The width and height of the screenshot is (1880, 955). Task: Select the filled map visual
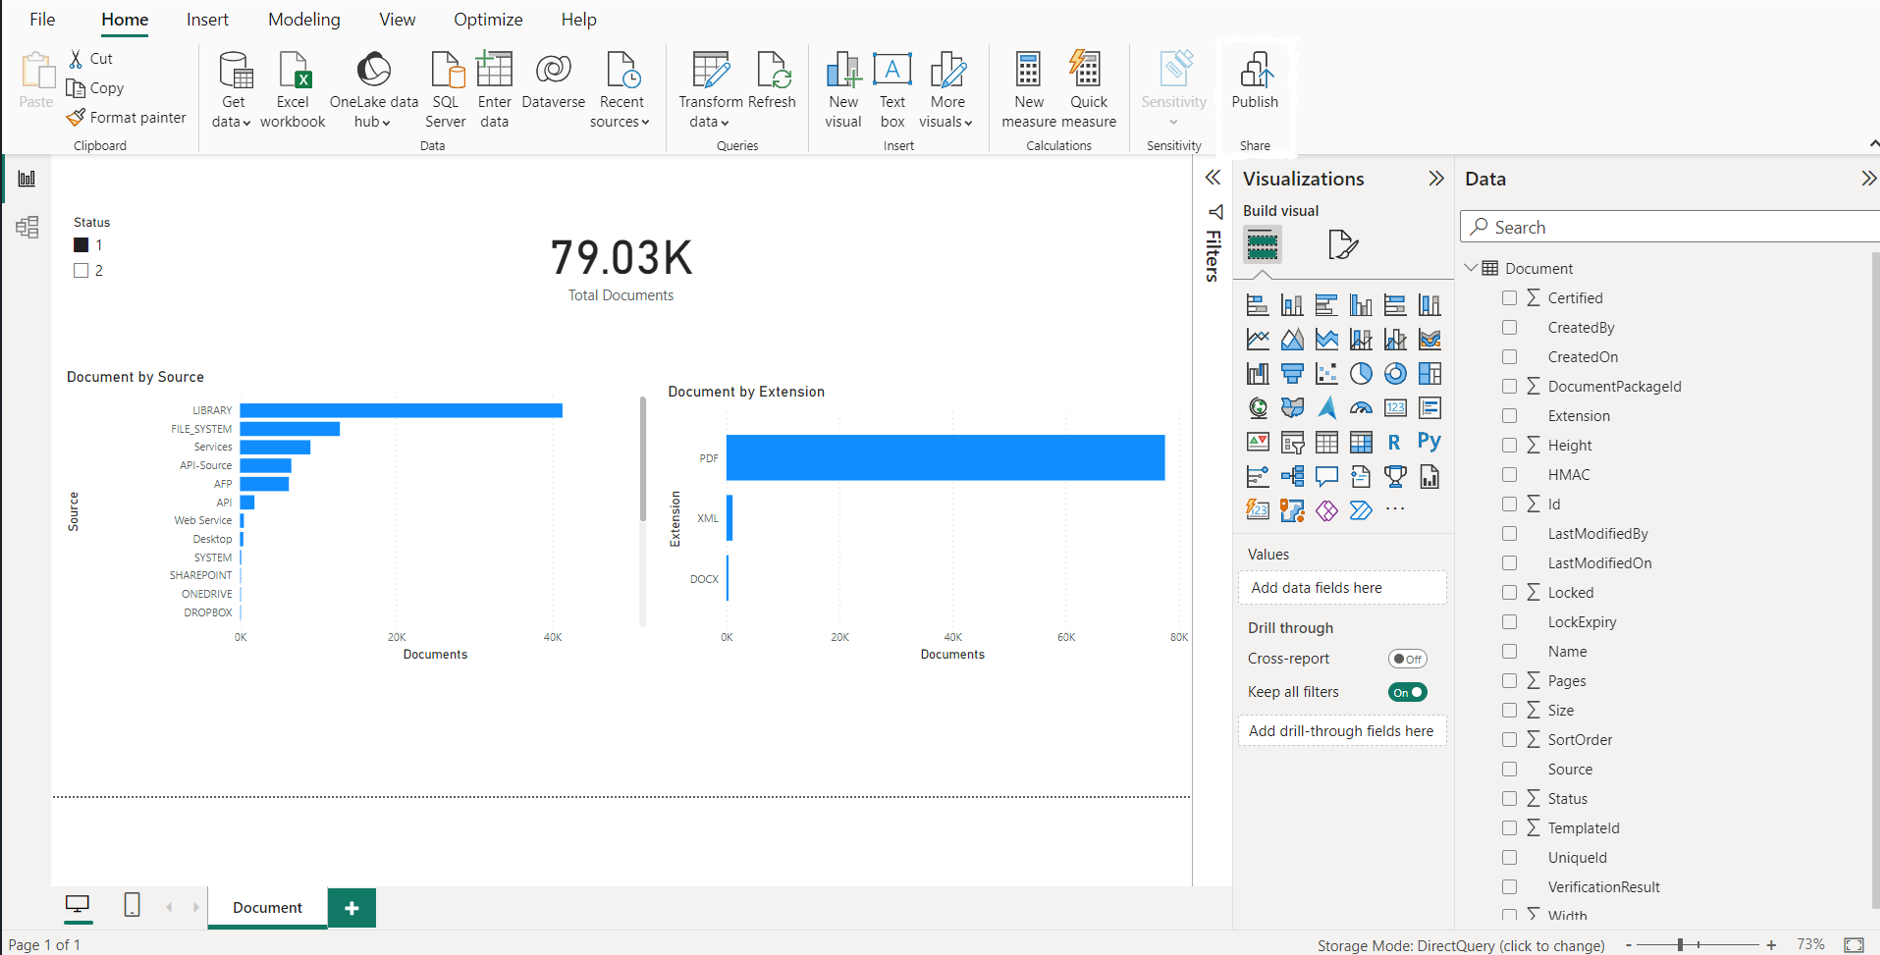tap(1292, 408)
